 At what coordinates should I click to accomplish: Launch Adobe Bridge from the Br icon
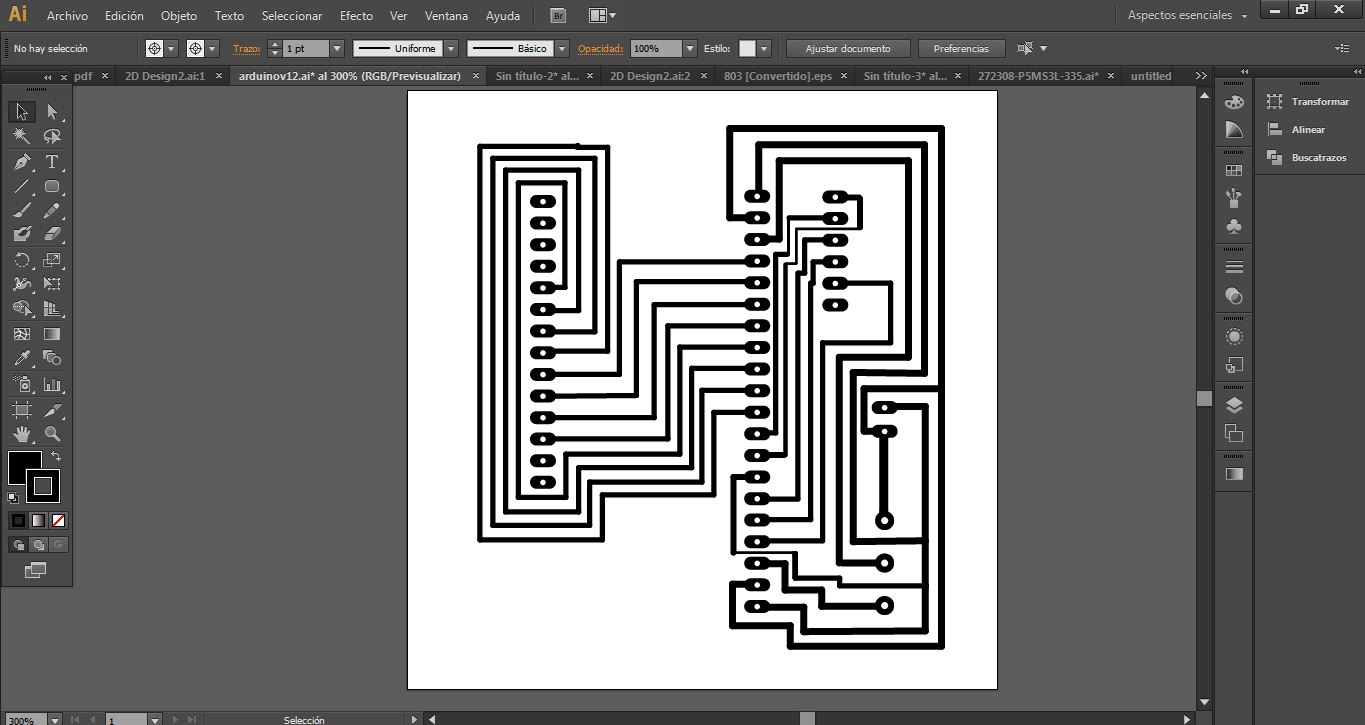point(559,16)
